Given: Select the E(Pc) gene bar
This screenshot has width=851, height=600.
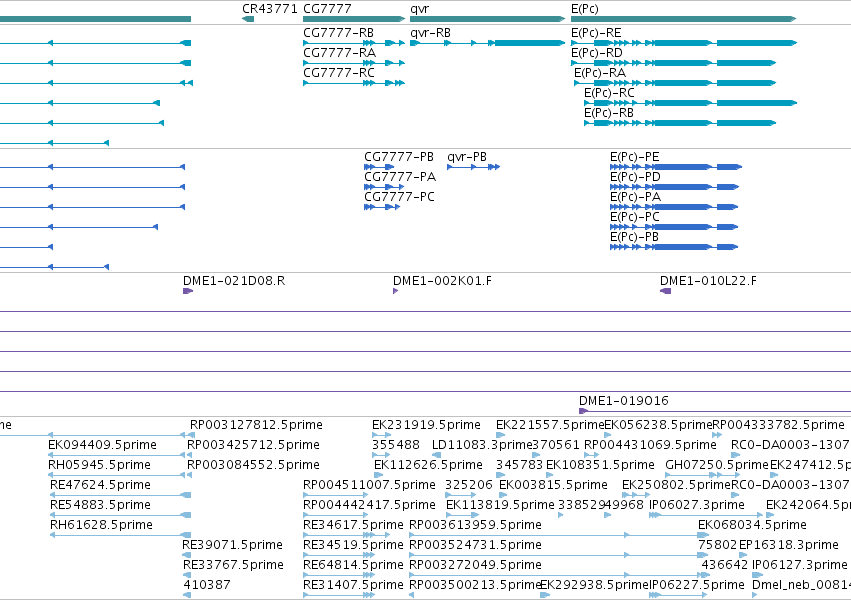Looking at the screenshot, I should 684,19.
